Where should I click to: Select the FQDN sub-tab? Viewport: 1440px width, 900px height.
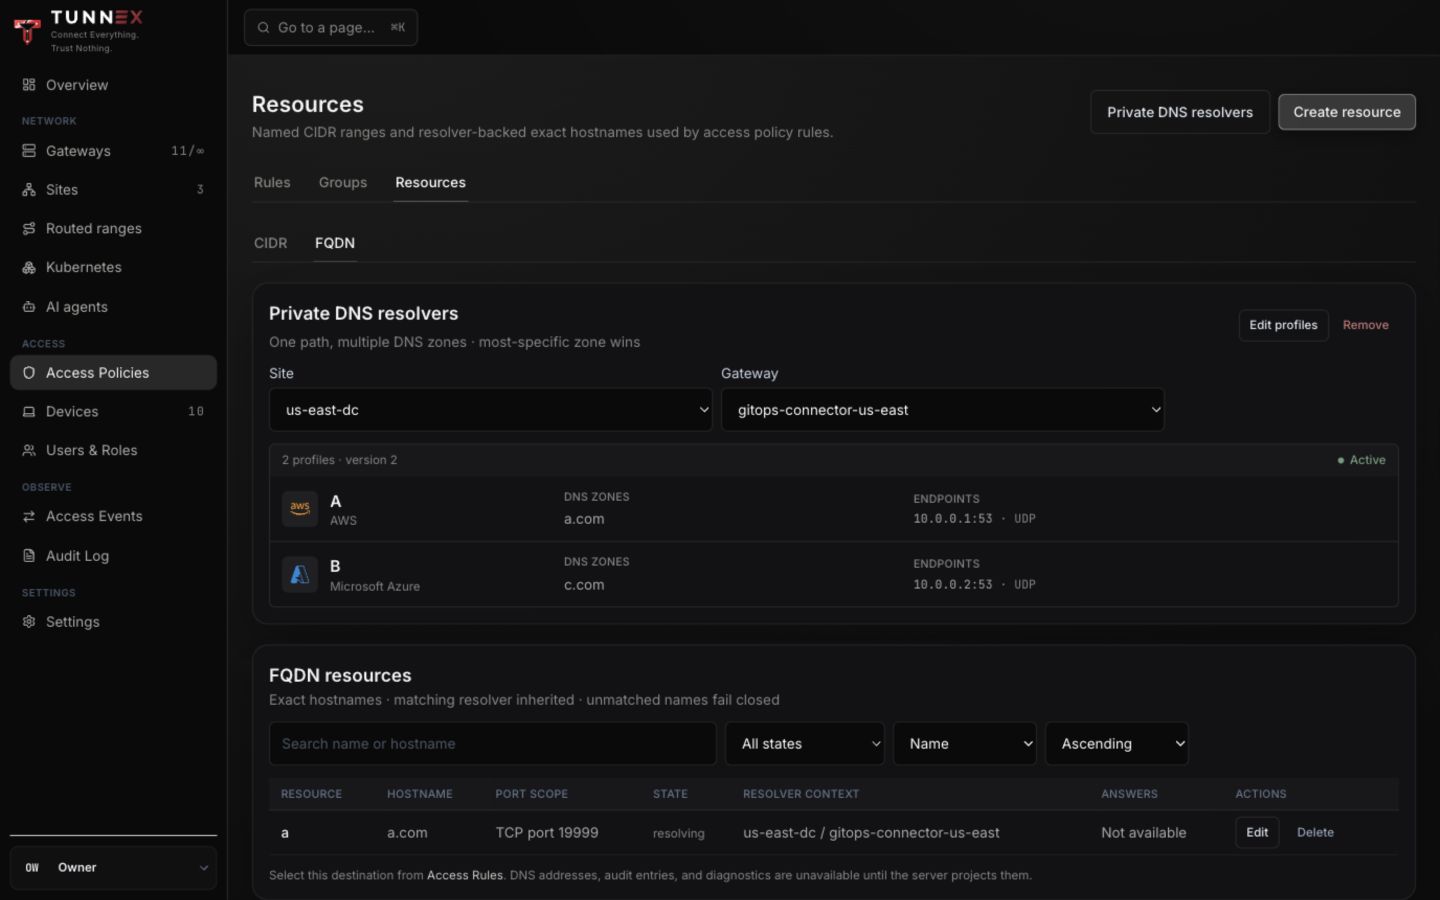[335, 243]
